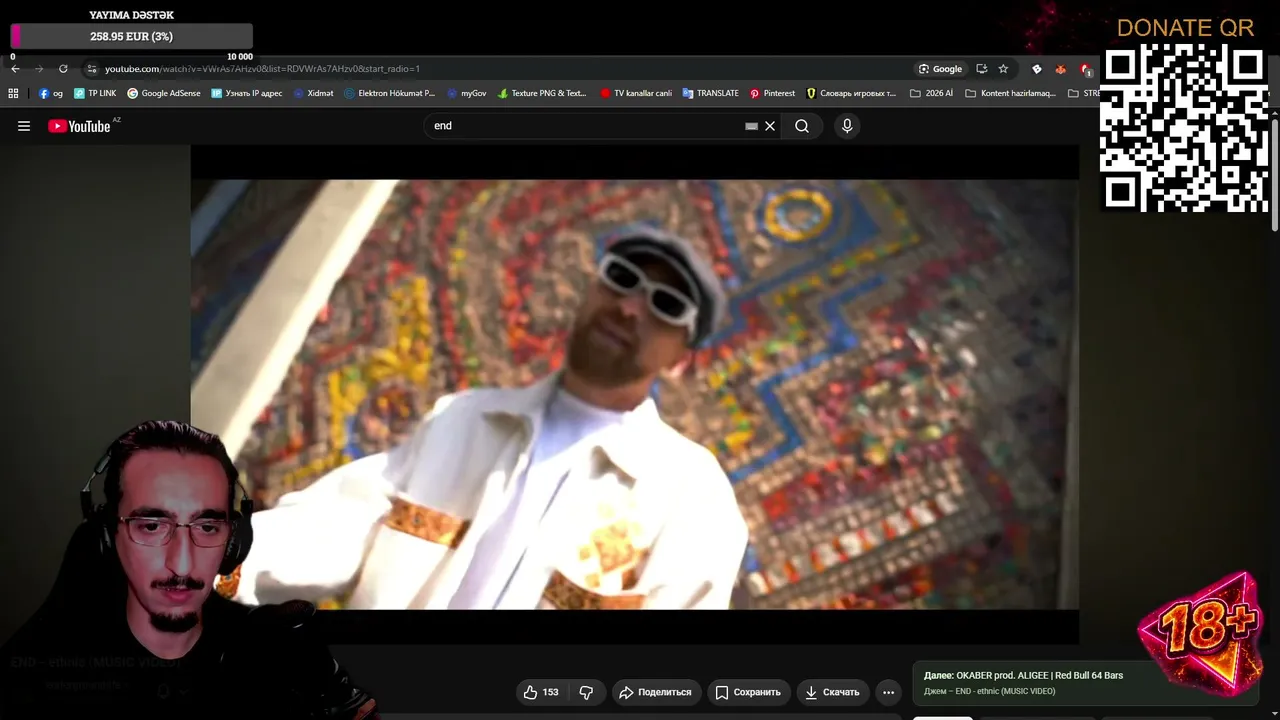
Task: Open the TV kanallar canli bookmark
Action: click(636, 93)
